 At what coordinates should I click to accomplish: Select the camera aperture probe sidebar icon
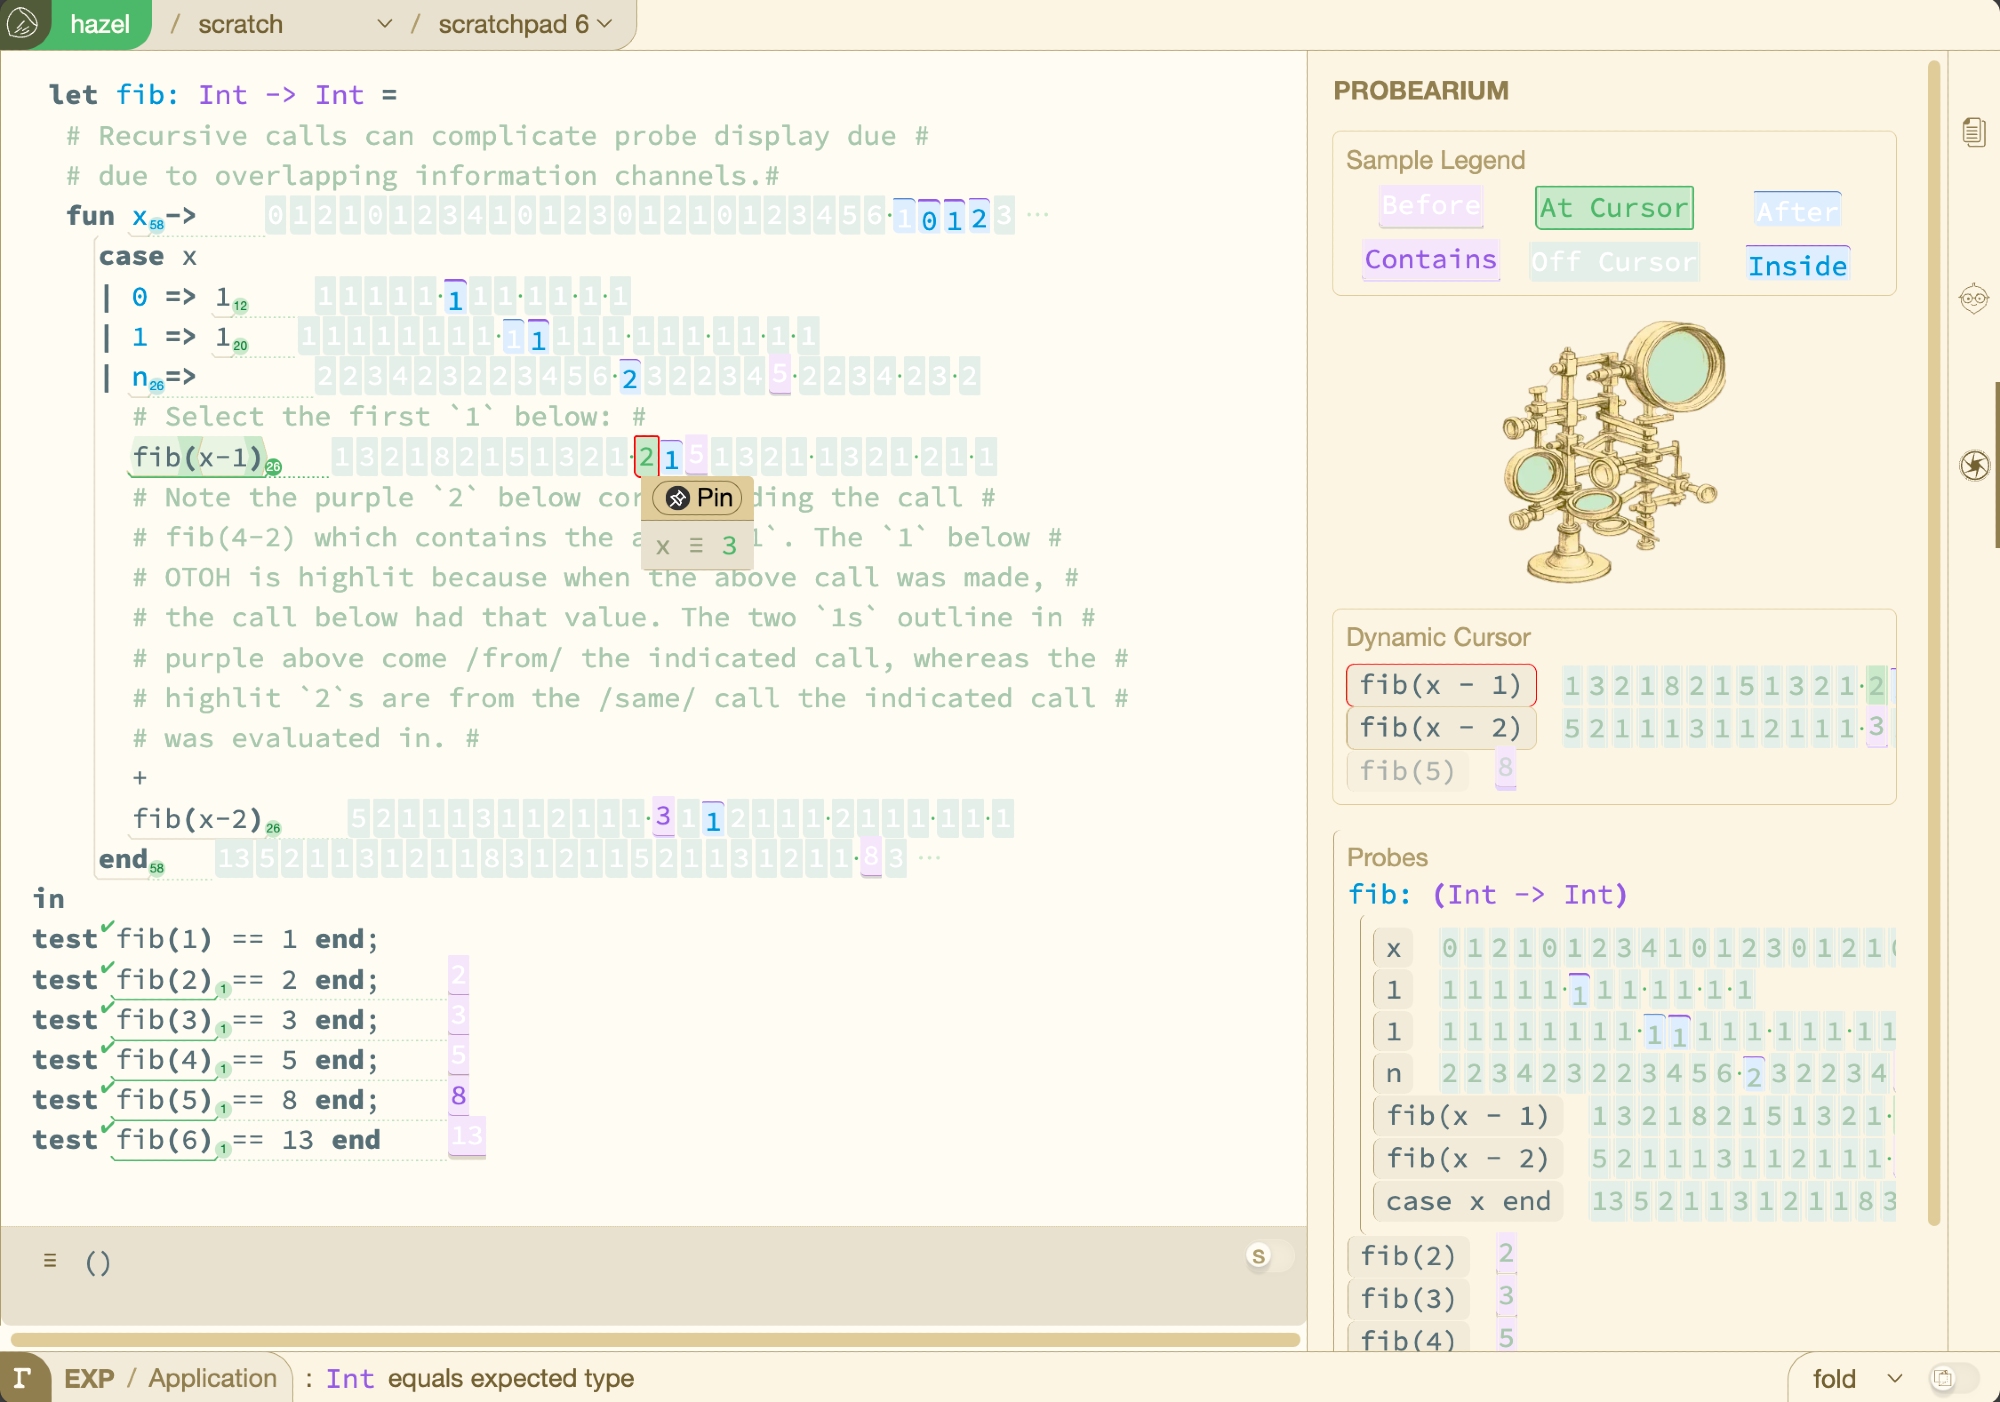pyautogui.click(x=1973, y=465)
